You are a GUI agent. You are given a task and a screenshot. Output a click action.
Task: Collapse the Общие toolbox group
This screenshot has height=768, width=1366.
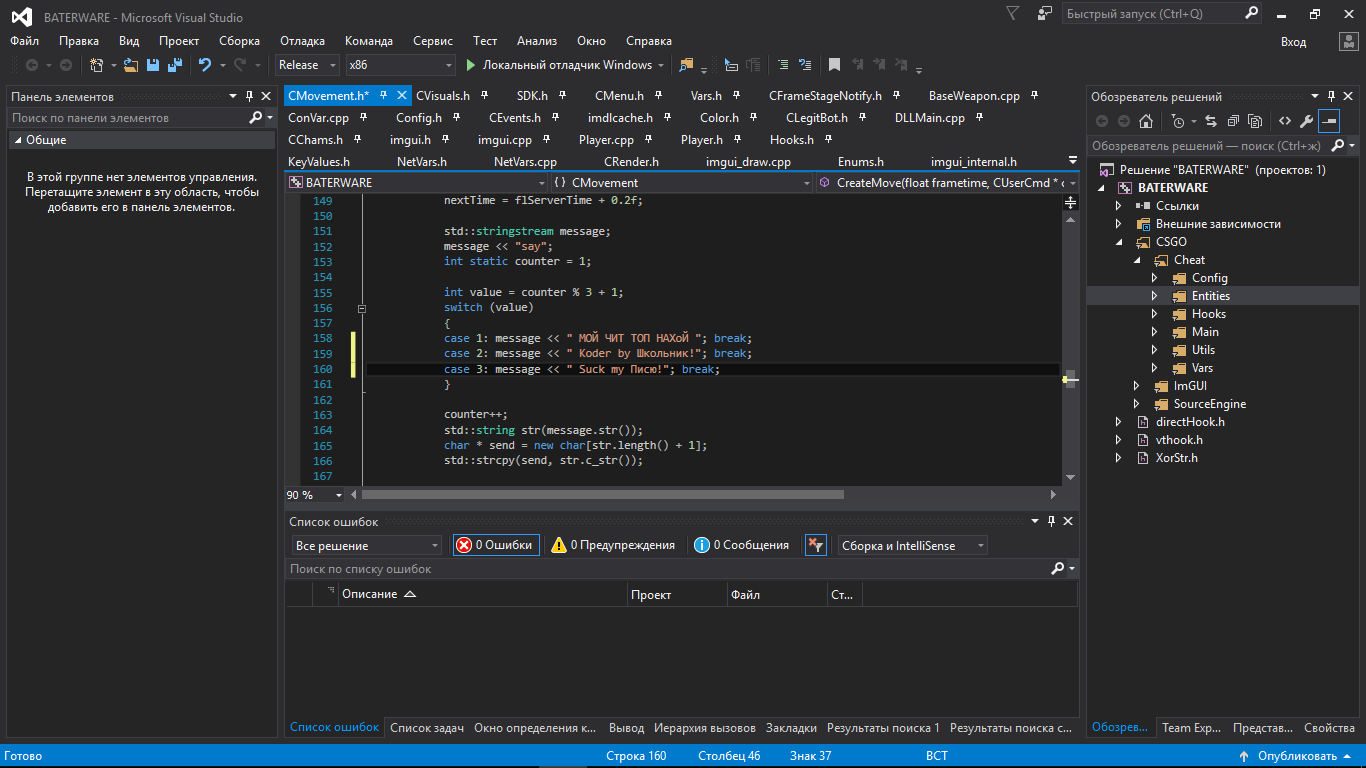pyautogui.click(x=17, y=140)
